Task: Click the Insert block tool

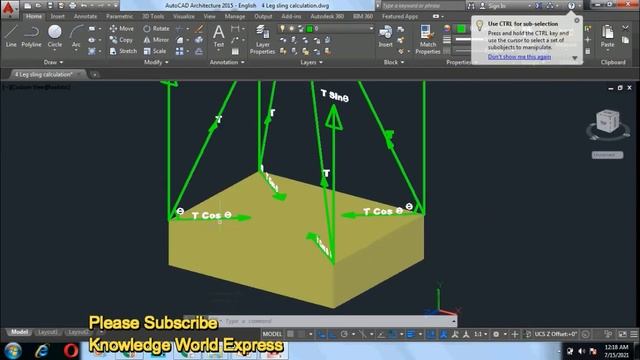Action: pyautogui.click(x=385, y=36)
